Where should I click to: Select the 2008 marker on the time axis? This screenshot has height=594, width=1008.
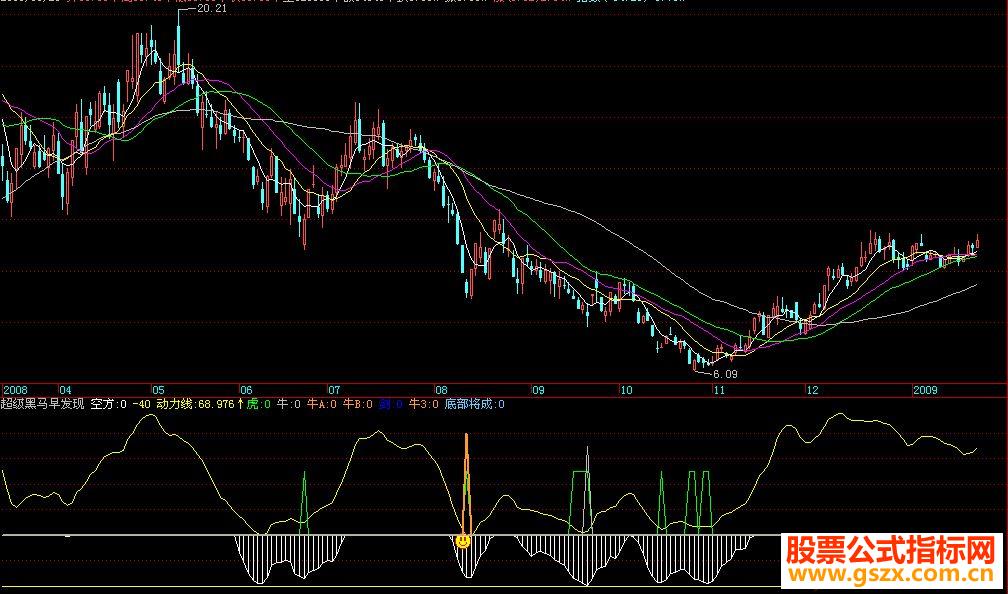[15, 390]
